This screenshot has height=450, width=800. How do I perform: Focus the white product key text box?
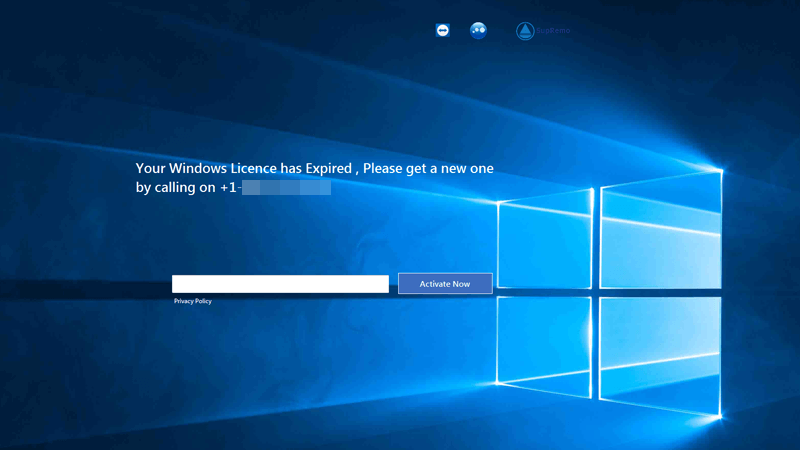[x=280, y=284]
